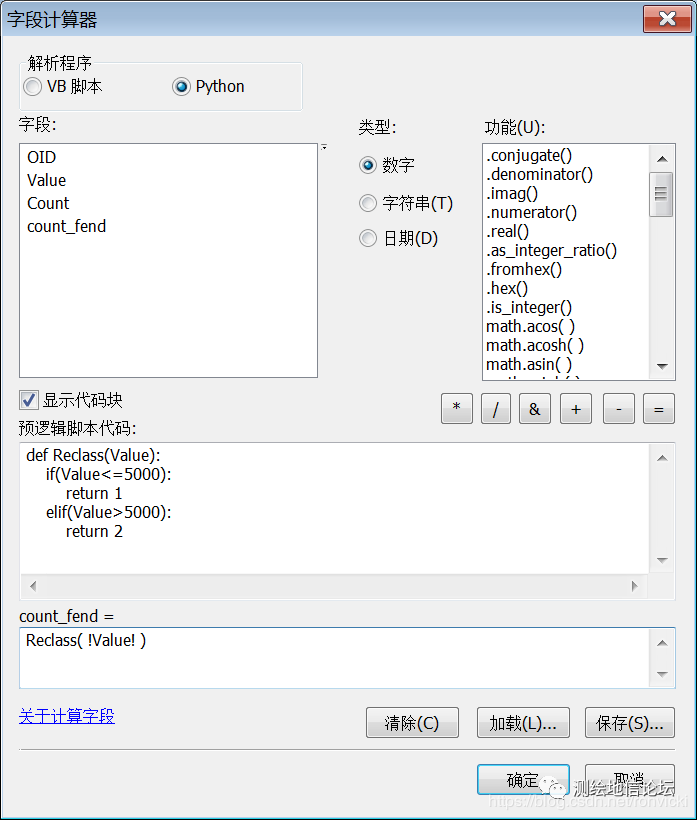Open the 关于计算字段 help link
This screenshot has width=697, height=820.
point(67,716)
